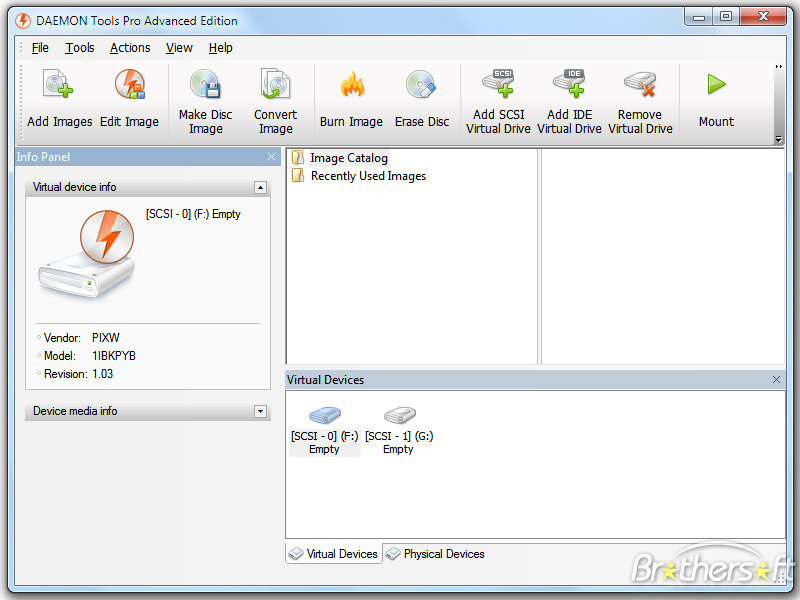Open the View menu
Screen dimensions: 800x600
179,48
